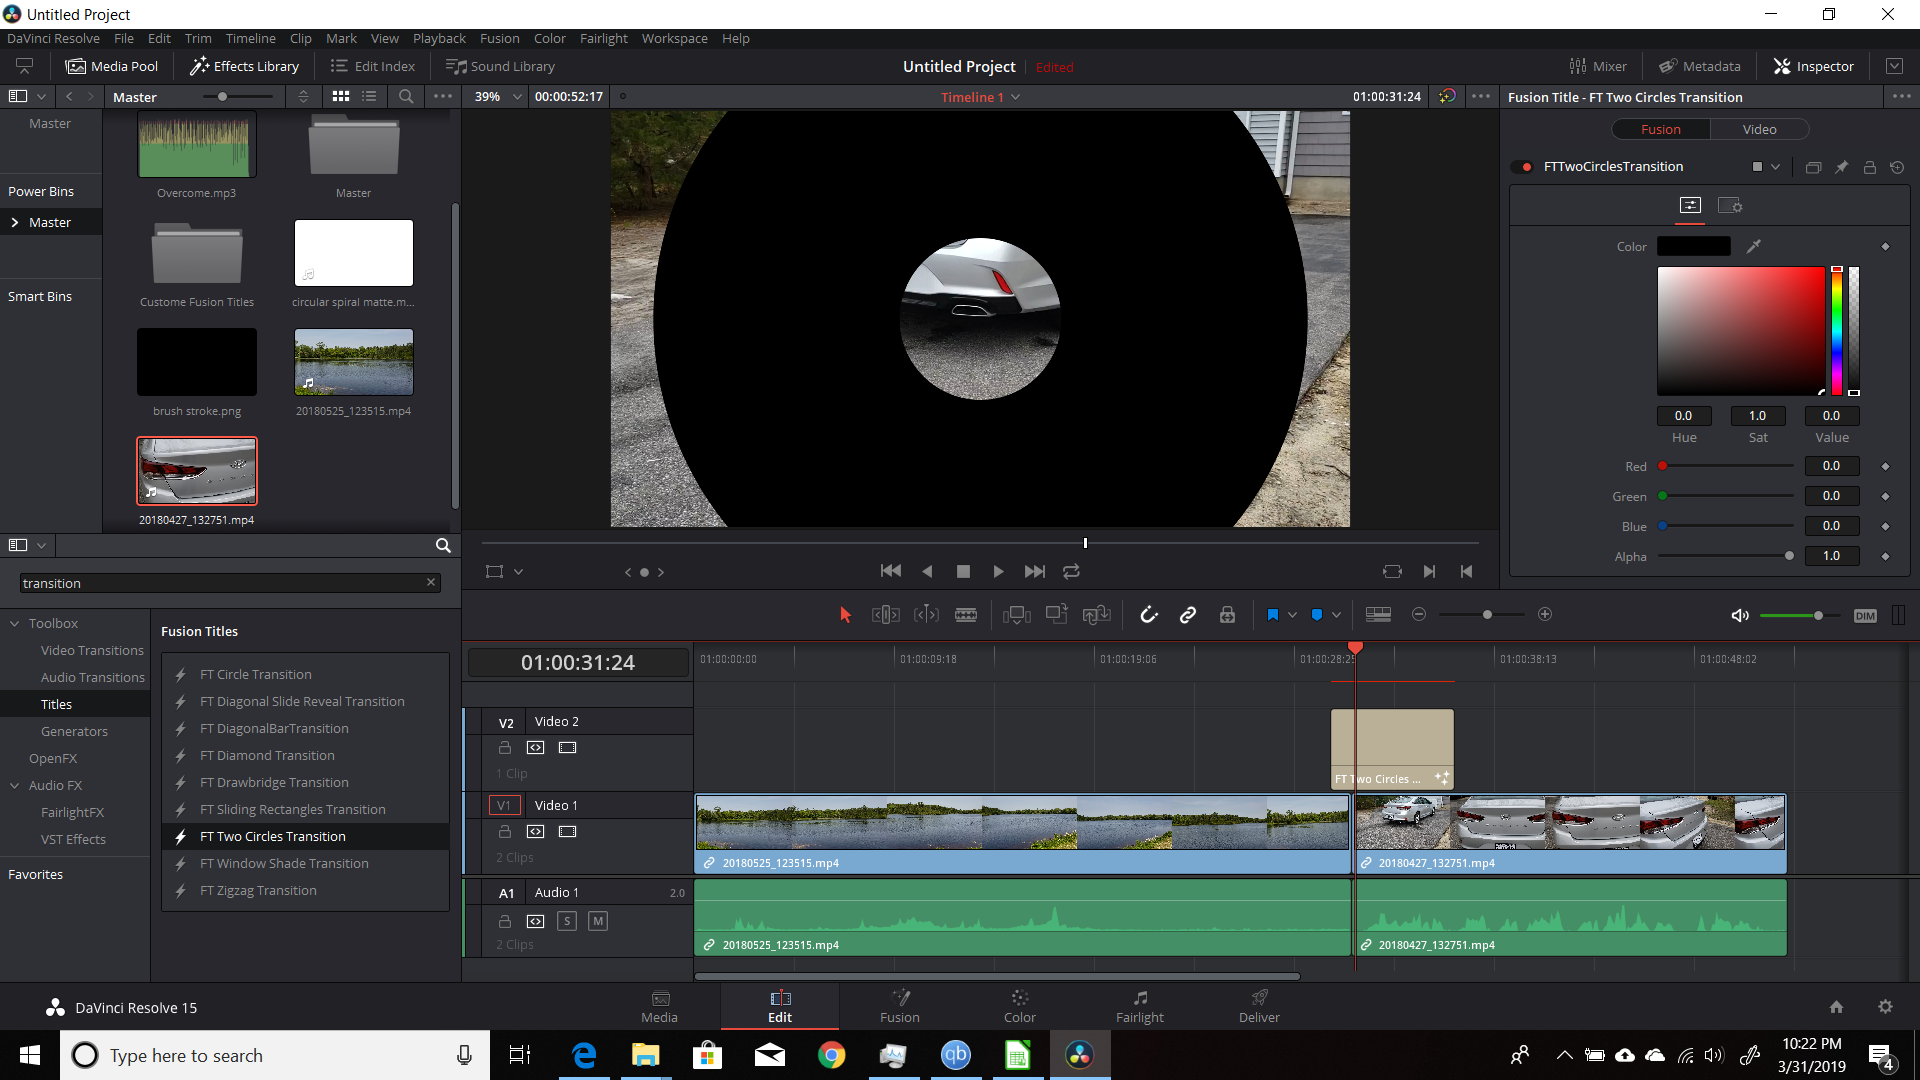Select FT Two Circles clip on V2
1920x1080 pixels.
[1392, 749]
